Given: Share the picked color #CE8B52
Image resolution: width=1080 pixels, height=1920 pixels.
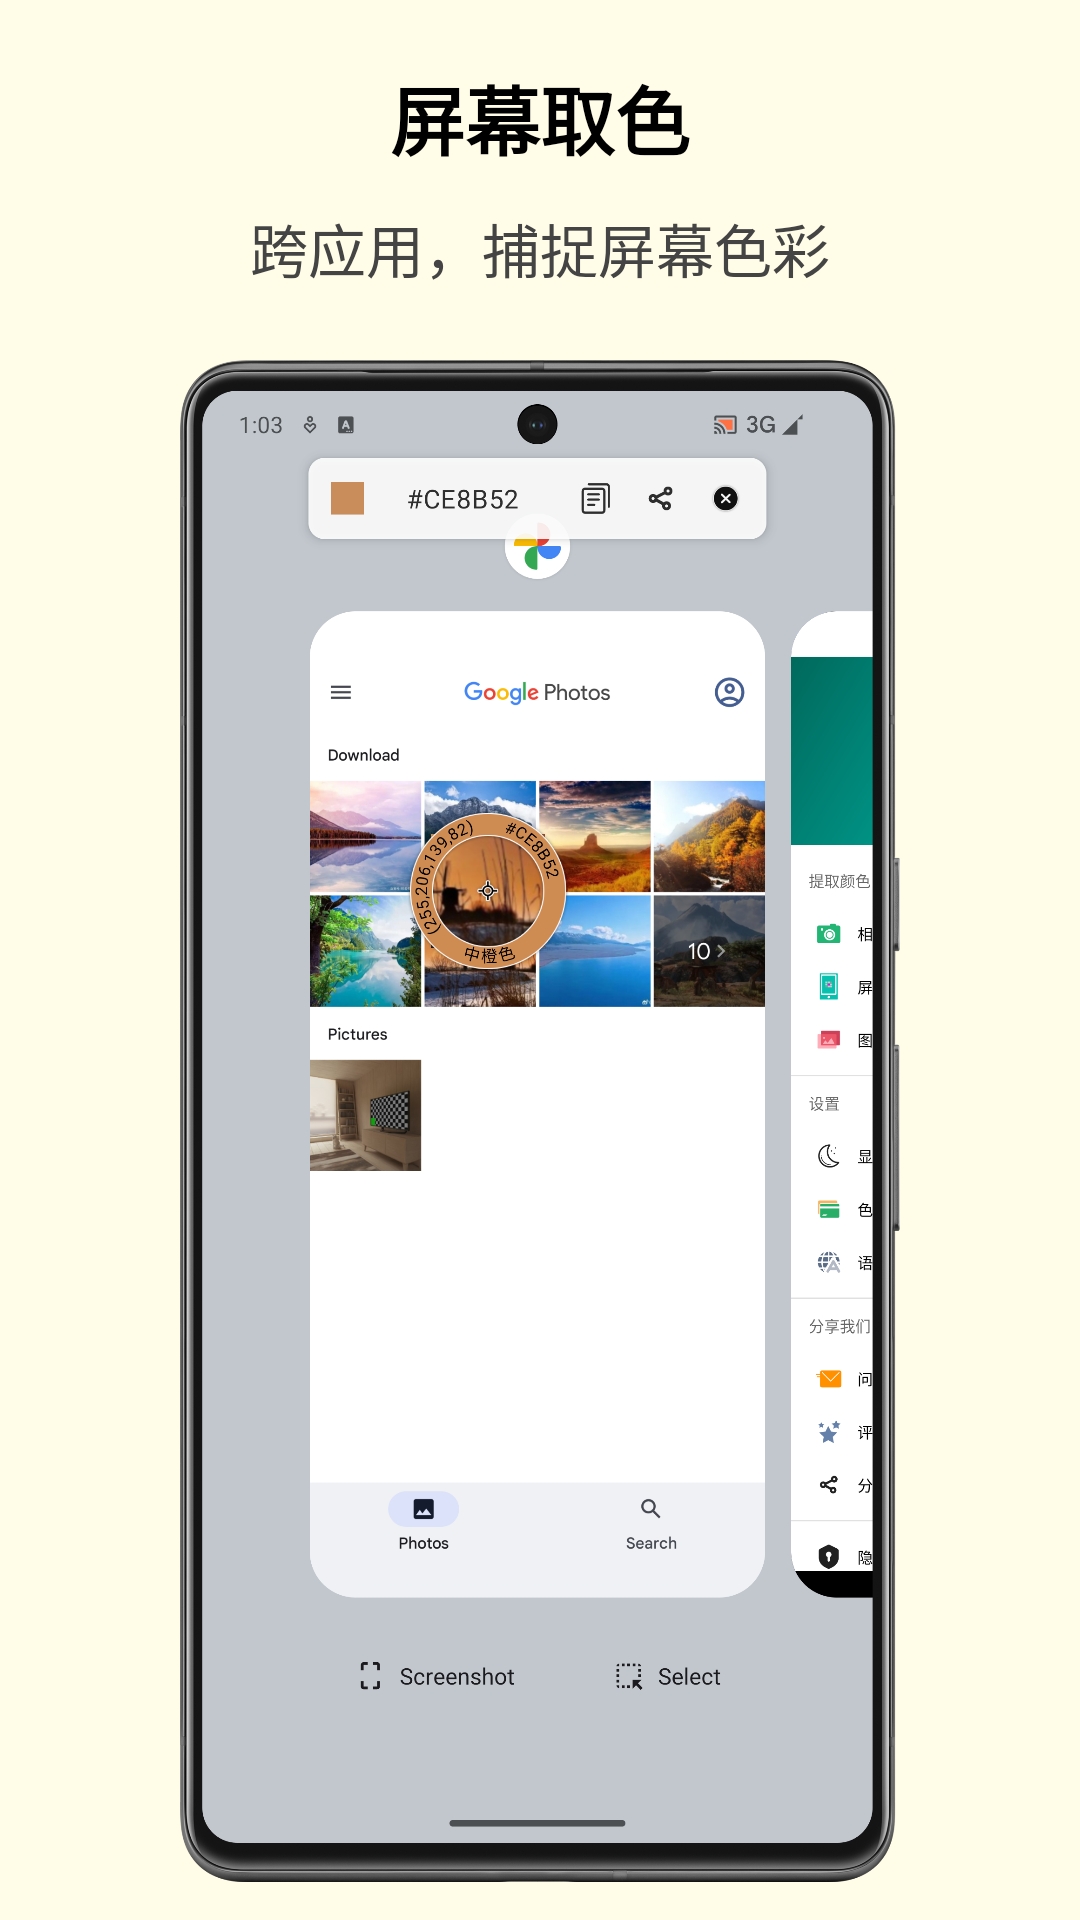Looking at the screenshot, I should [x=660, y=498].
